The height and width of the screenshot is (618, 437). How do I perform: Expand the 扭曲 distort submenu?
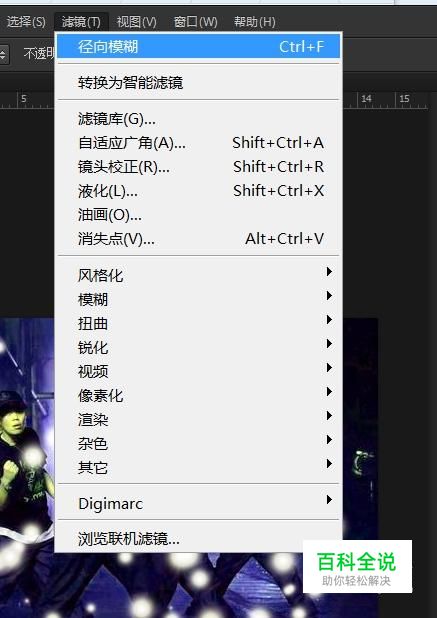(x=198, y=323)
